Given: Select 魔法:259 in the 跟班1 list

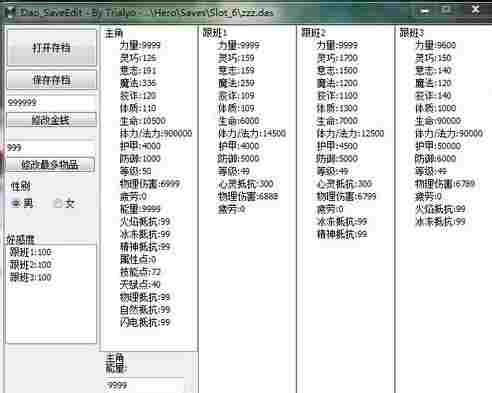Looking at the screenshot, I should (236, 83).
